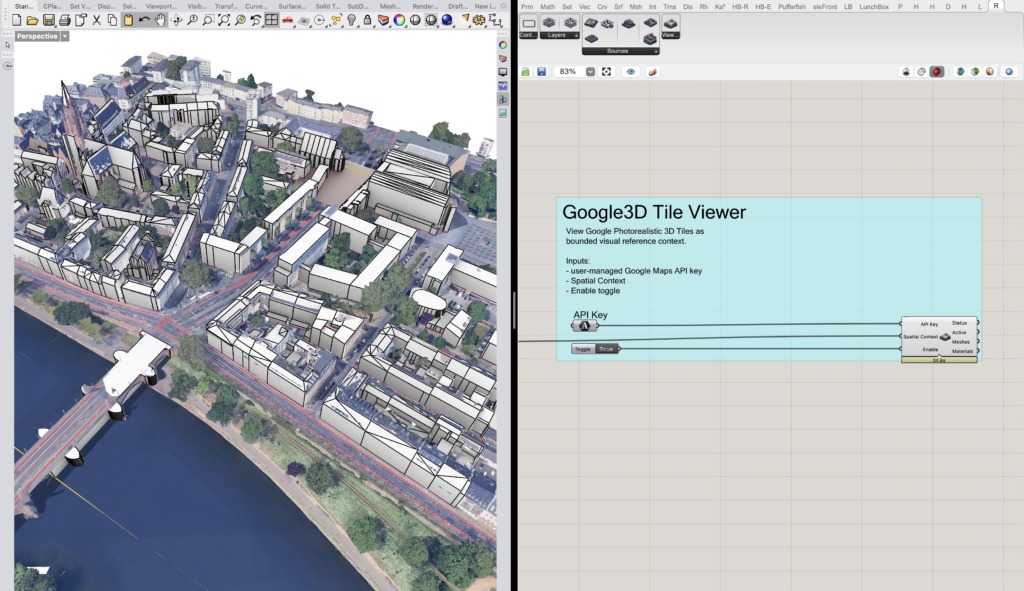Select the API Key panel parameter
The height and width of the screenshot is (591, 1024).
[x=584, y=326]
